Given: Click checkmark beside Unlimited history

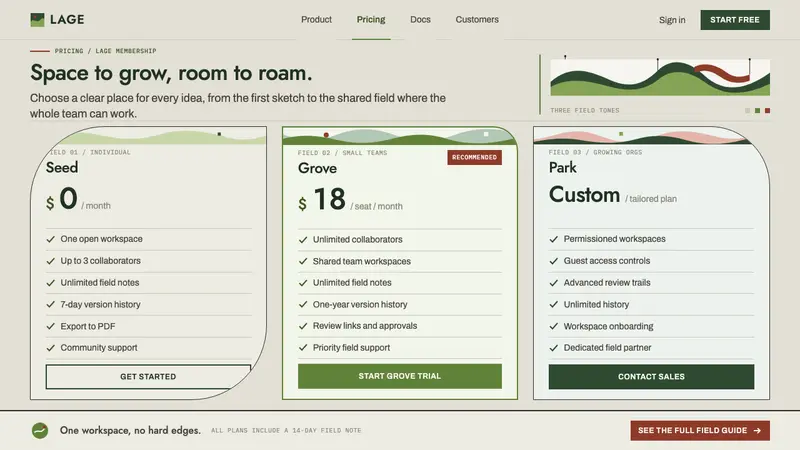Looking at the screenshot, I should point(554,305).
